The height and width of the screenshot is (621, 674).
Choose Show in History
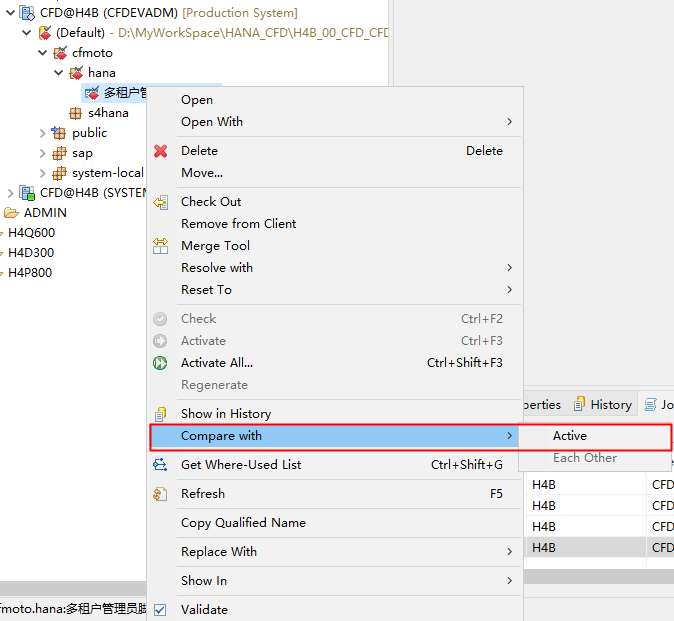click(335, 414)
